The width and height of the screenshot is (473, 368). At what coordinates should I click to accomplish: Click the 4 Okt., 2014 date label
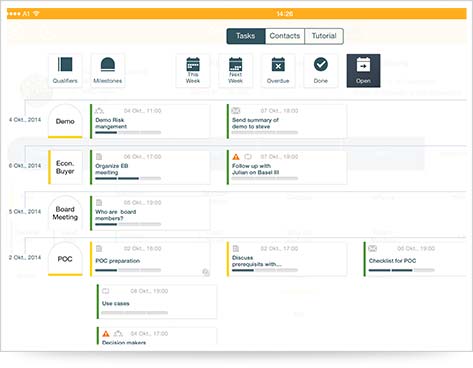(x=25, y=120)
